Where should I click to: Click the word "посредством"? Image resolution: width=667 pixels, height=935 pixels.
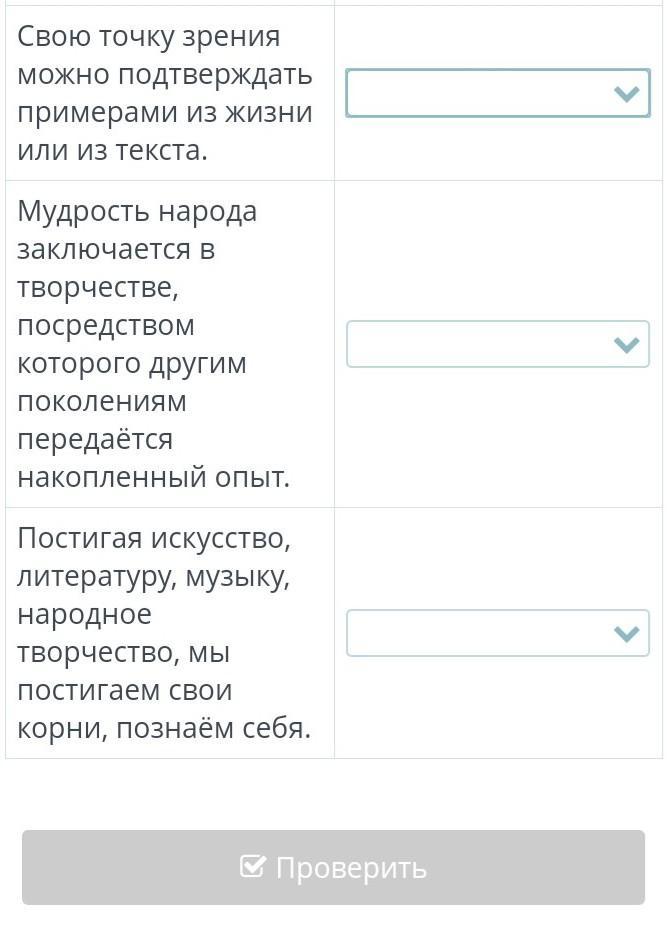click(x=106, y=327)
